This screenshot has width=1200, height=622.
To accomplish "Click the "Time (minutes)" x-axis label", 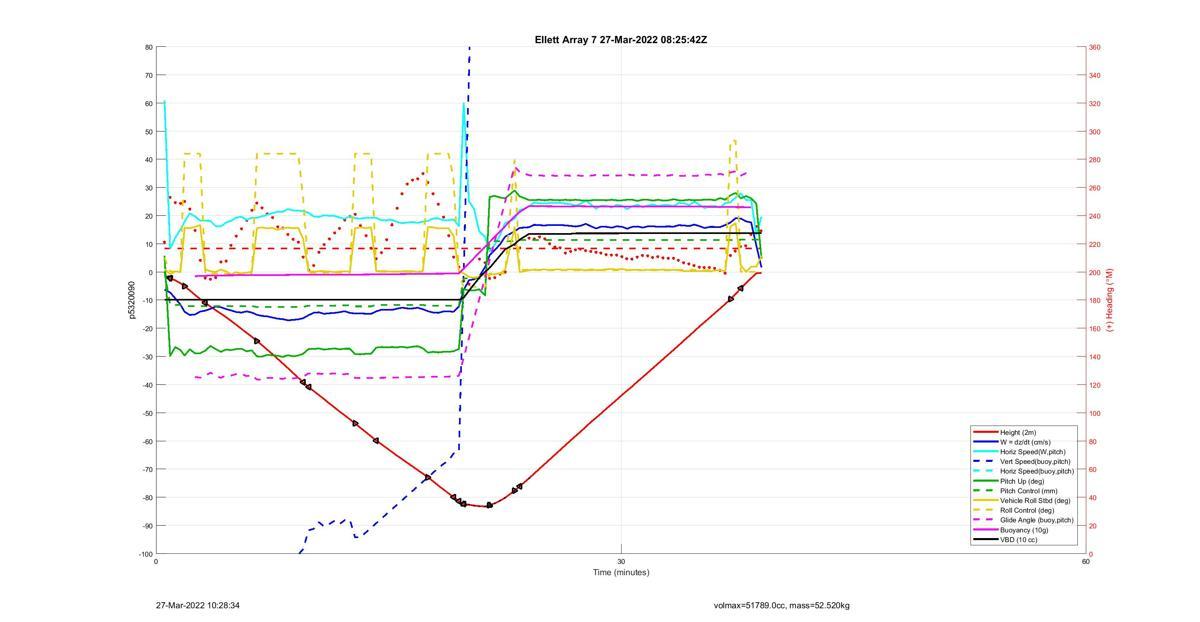I will click(621, 572).
